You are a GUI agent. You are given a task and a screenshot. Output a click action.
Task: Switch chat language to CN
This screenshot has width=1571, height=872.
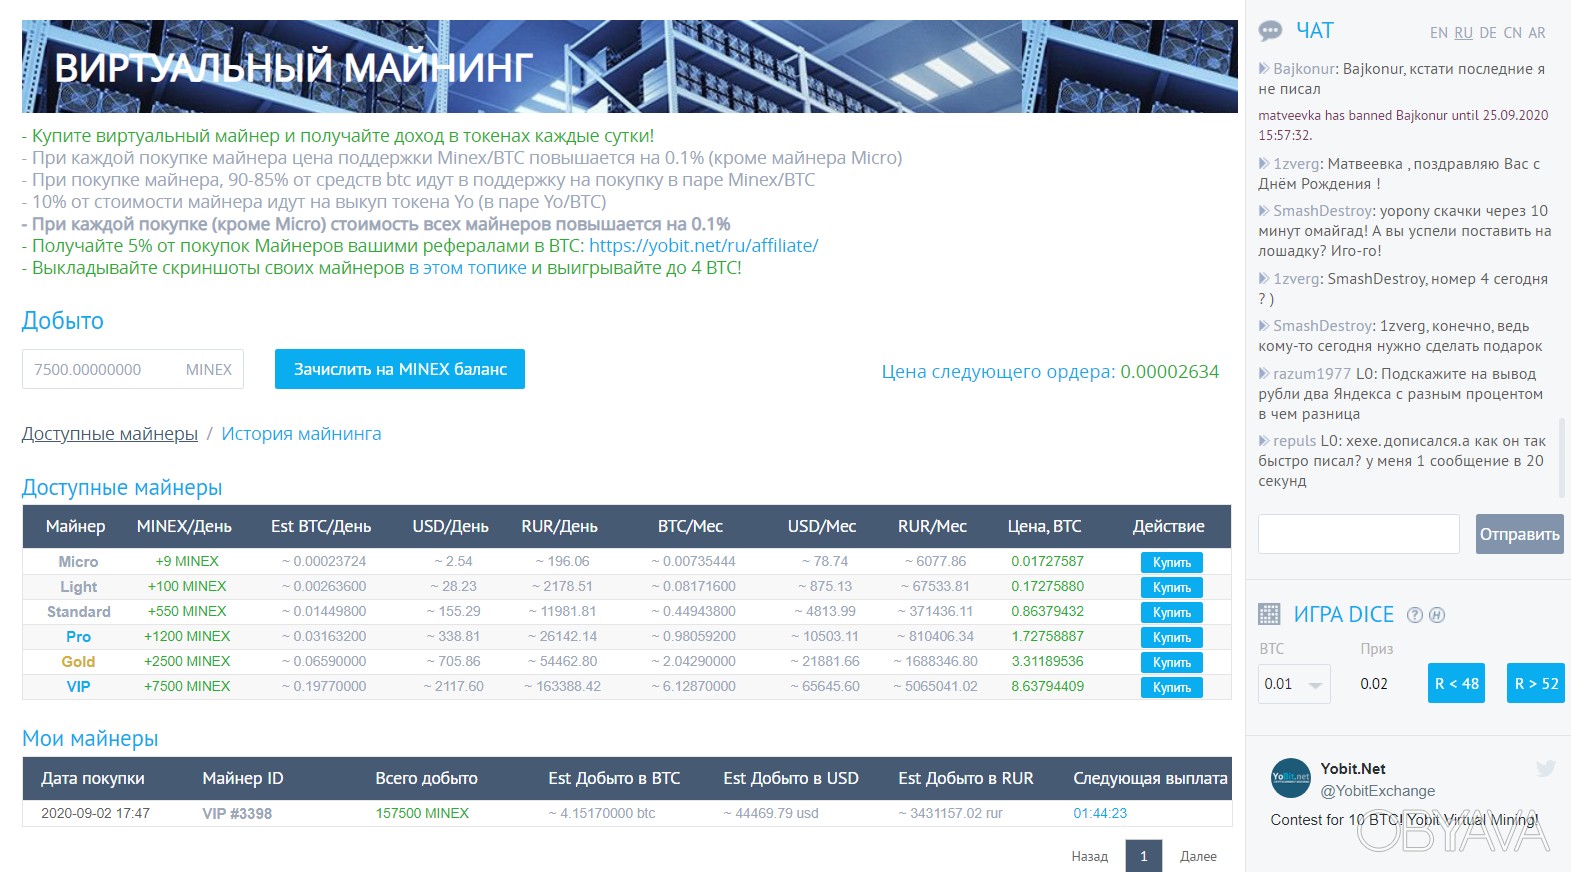1513,33
